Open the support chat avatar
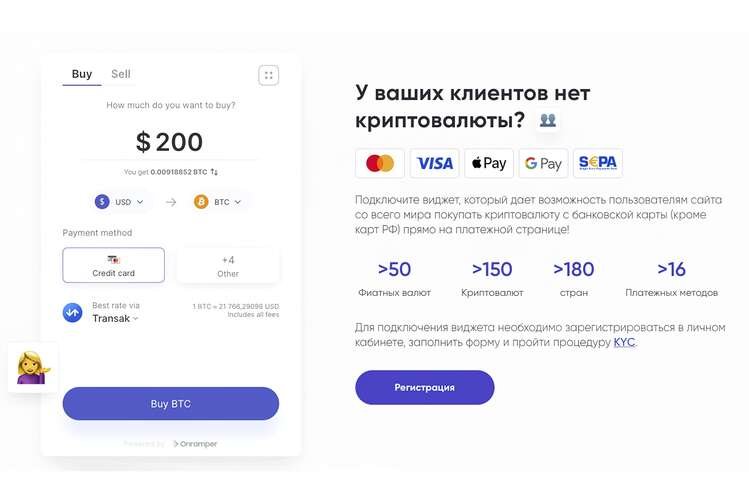 [x=33, y=368]
